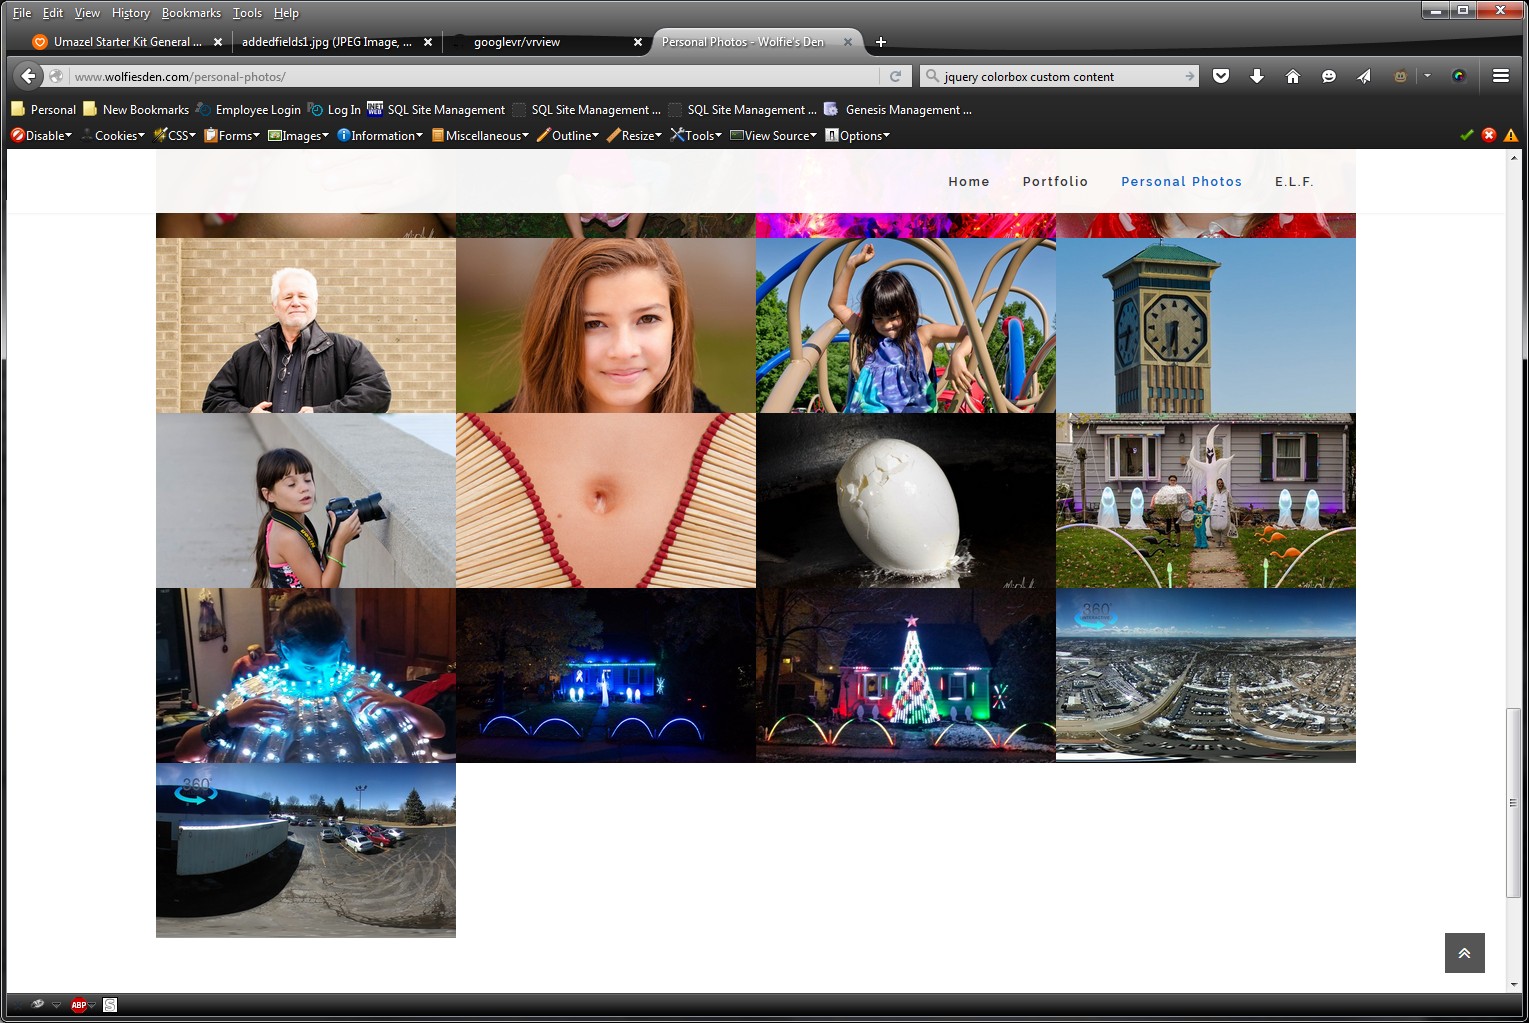
Task: Submit search with the search bar arrow
Action: tap(1189, 76)
